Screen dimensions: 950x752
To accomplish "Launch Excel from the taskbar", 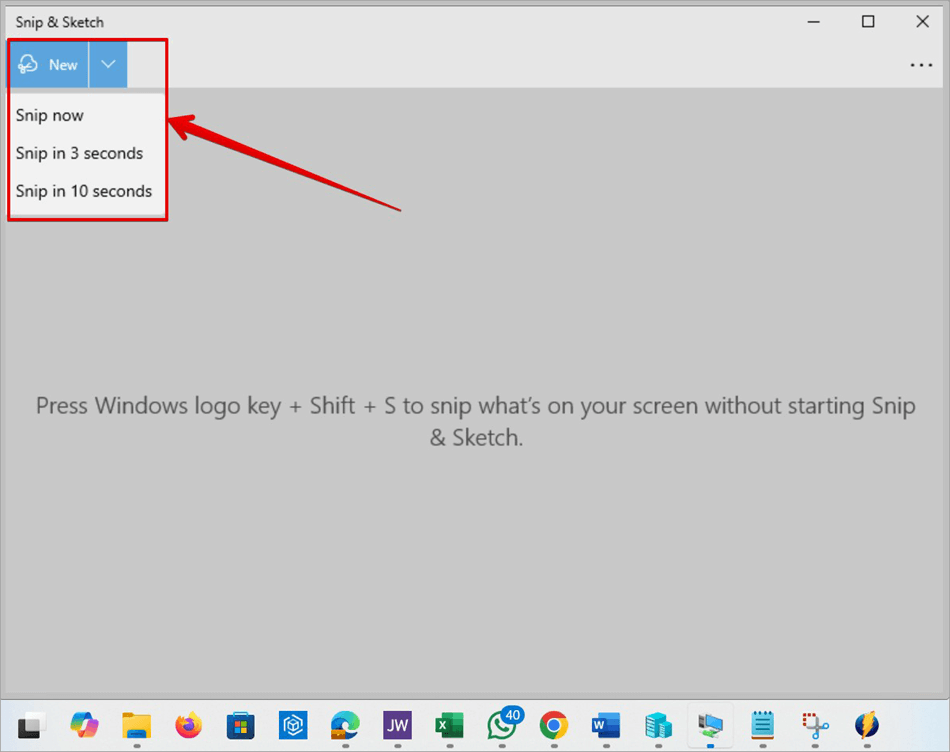I will pyautogui.click(x=449, y=725).
